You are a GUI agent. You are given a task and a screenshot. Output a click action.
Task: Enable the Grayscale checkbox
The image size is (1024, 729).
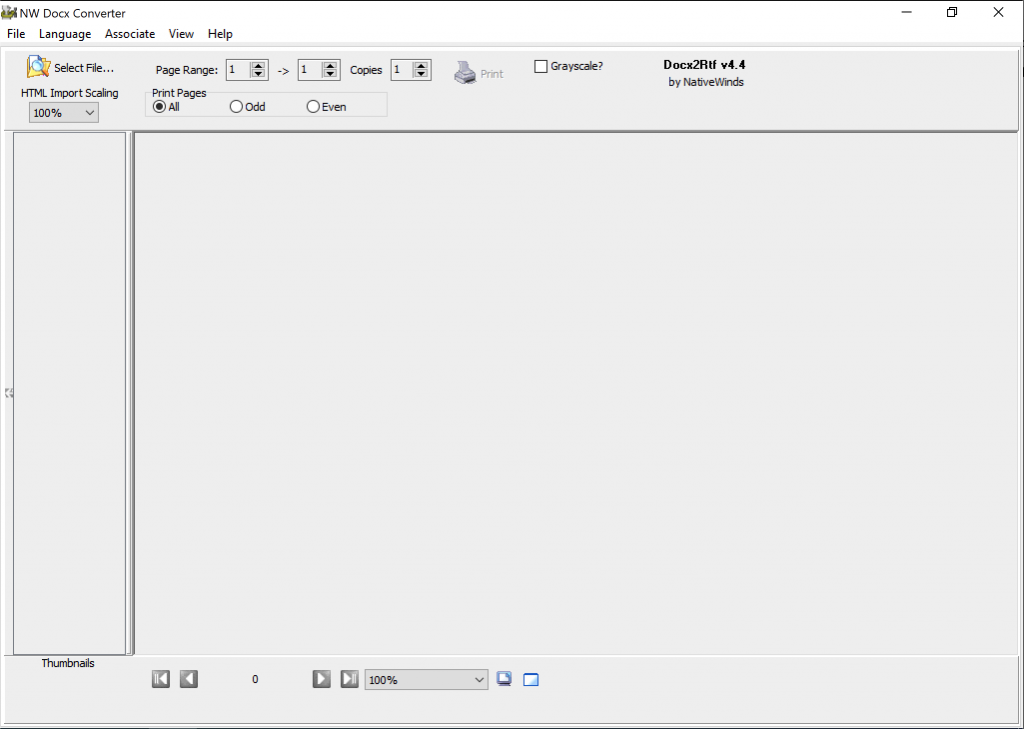(x=541, y=67)
